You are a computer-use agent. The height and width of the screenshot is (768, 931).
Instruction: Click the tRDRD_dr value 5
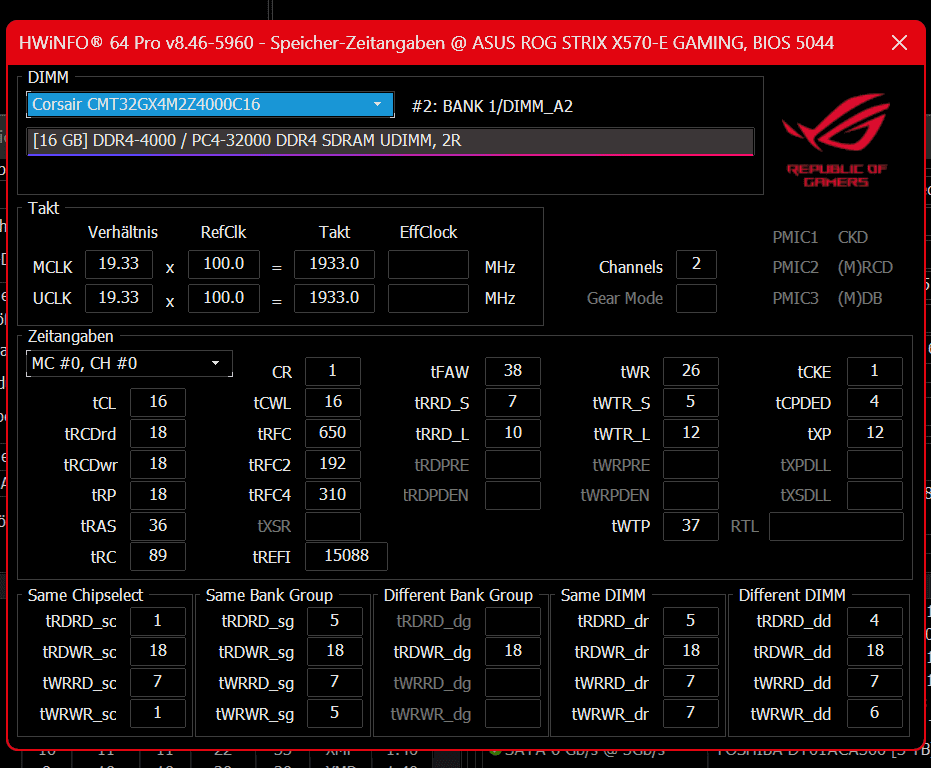[x=691, y=621]
